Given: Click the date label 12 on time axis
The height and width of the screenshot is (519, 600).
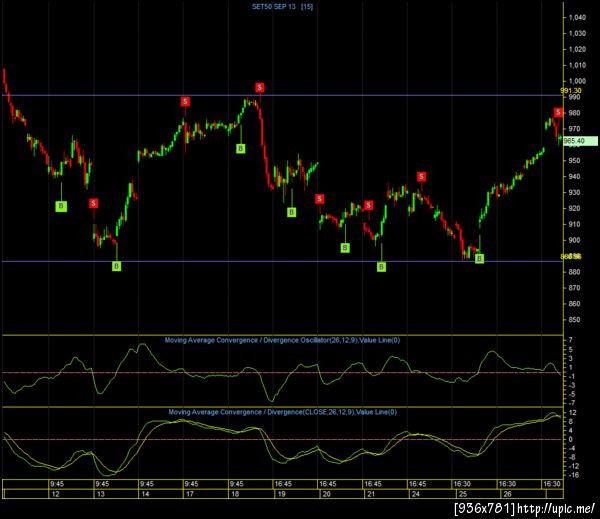Looking at the screenshot, I should click(56, 494).
